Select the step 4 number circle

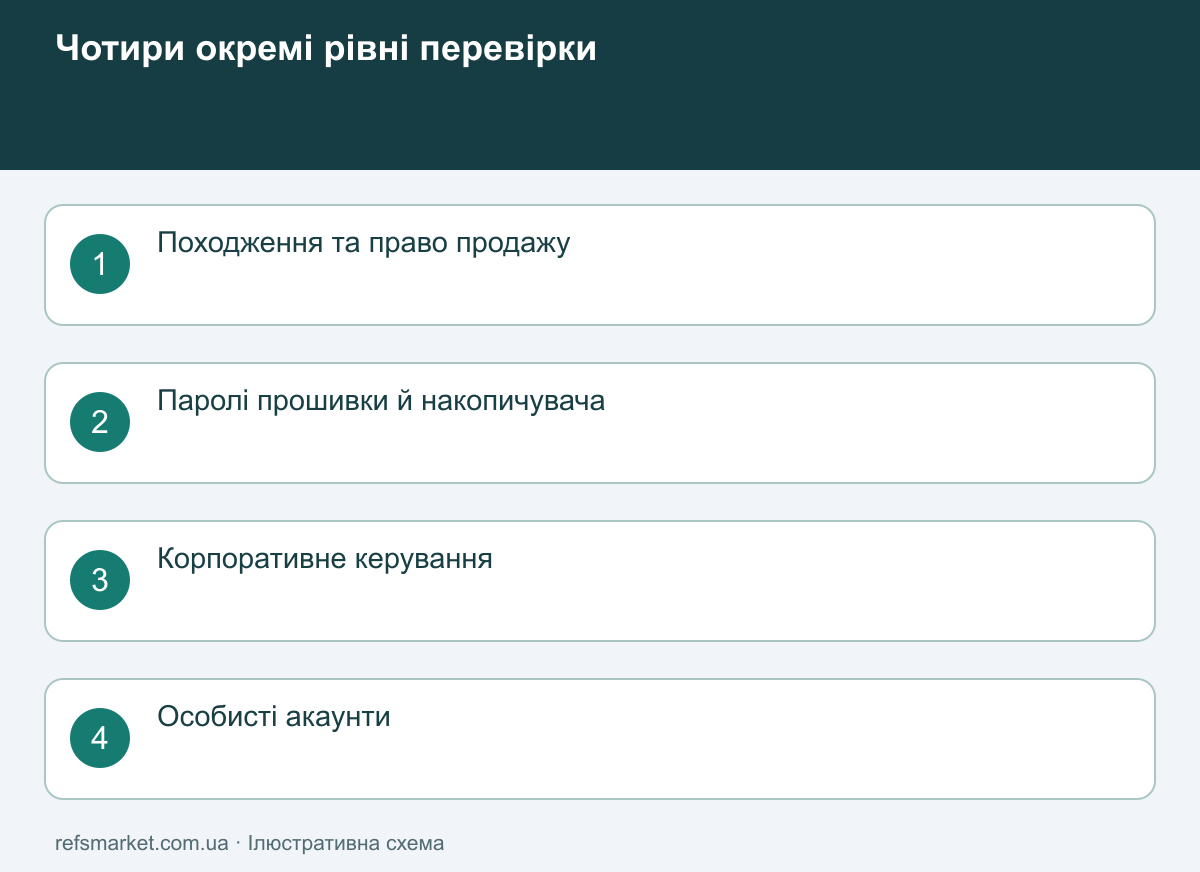coord(100,738)
